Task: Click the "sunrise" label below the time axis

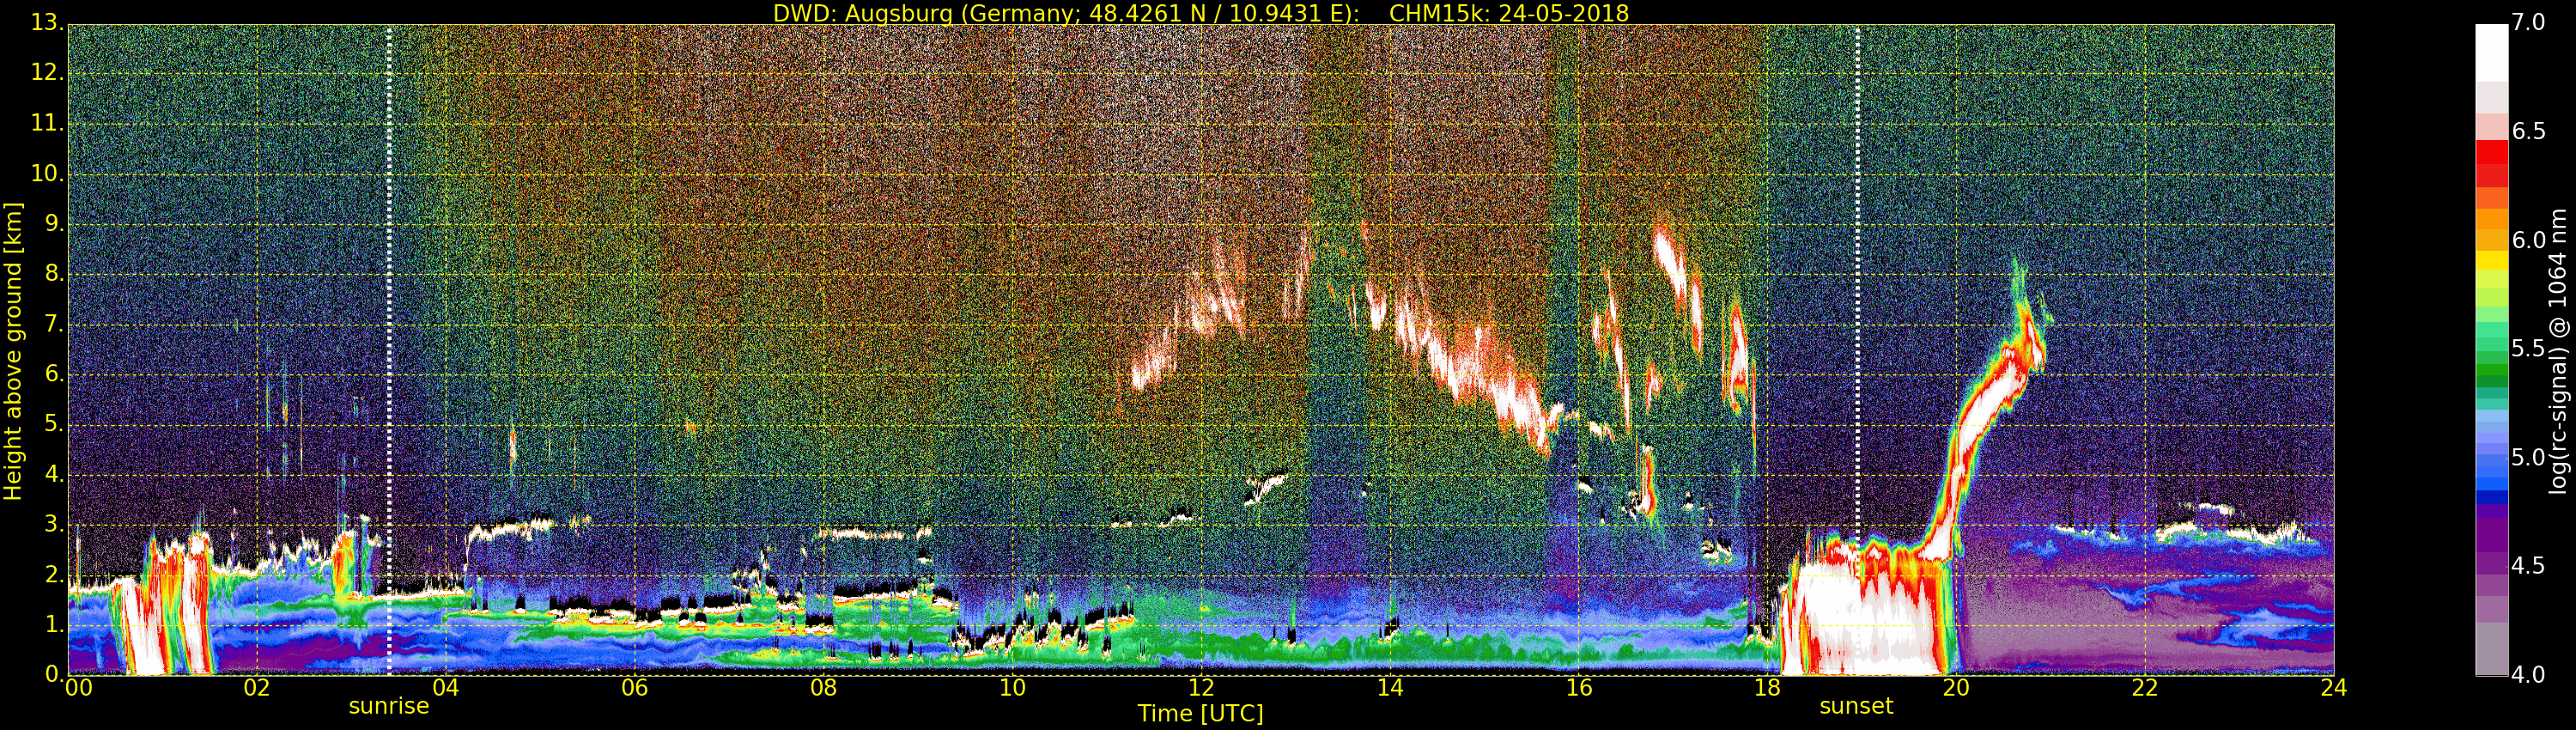Action: point(389,706)
